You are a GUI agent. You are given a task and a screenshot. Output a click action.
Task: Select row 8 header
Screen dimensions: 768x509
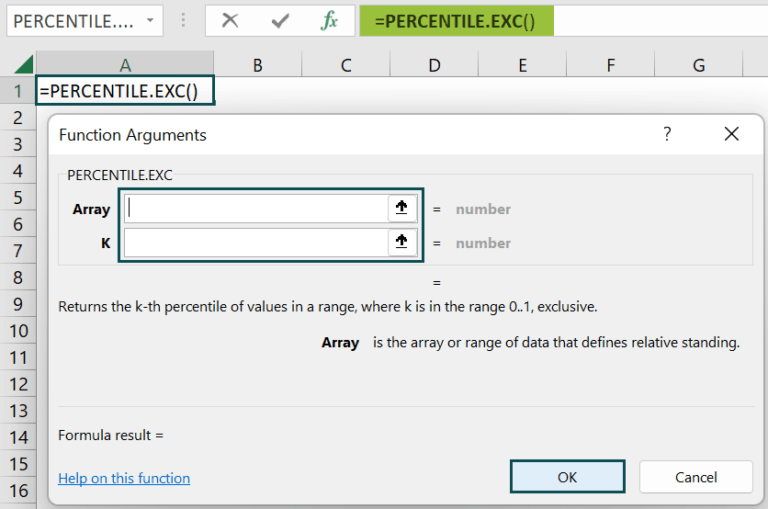coord(18,277)
